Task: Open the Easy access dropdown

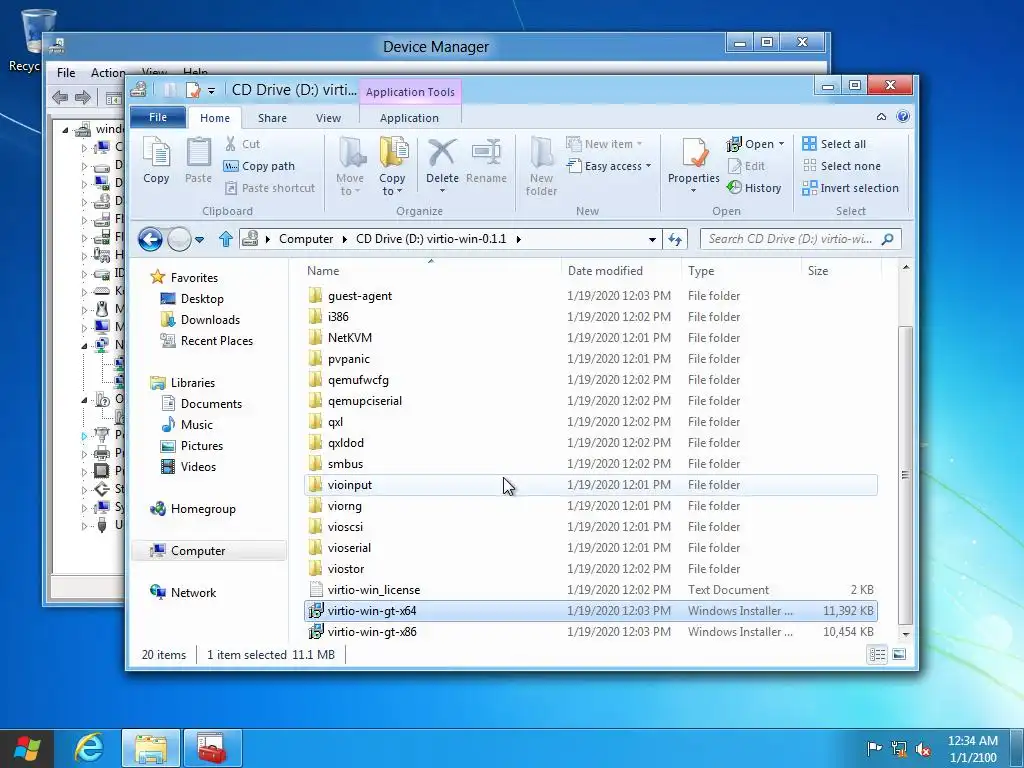Action: pyautogui.click(x=609, y=166)
